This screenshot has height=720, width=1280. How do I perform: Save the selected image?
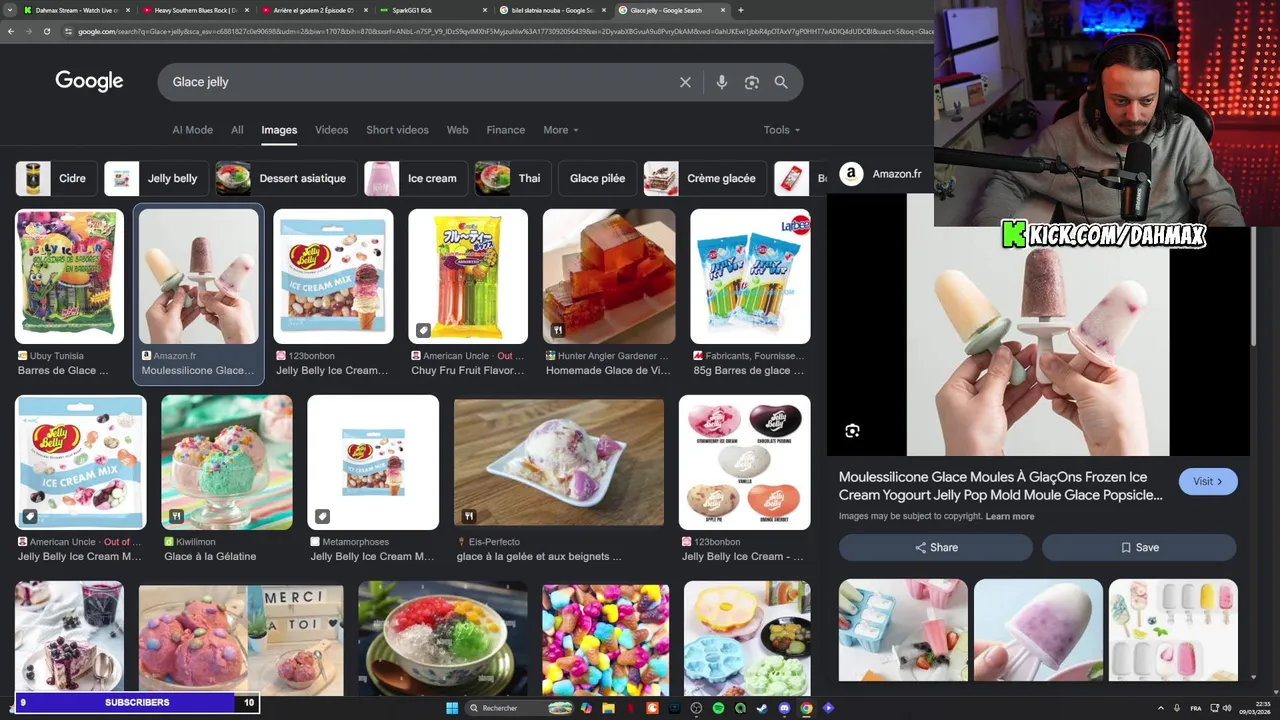[1139, 547]
